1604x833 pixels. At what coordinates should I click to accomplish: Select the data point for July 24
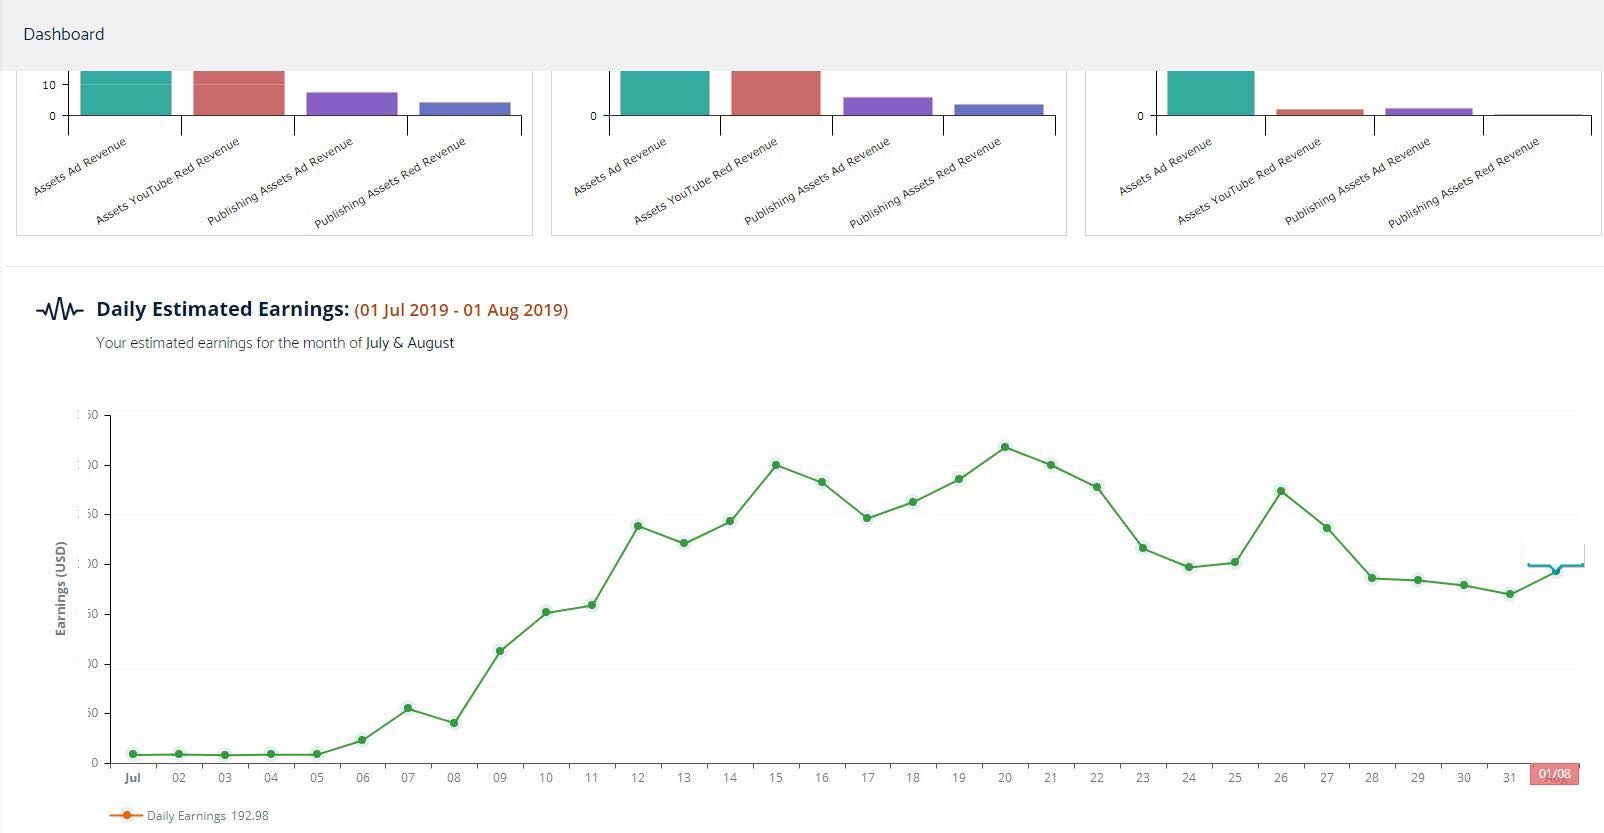point(1189,567)
